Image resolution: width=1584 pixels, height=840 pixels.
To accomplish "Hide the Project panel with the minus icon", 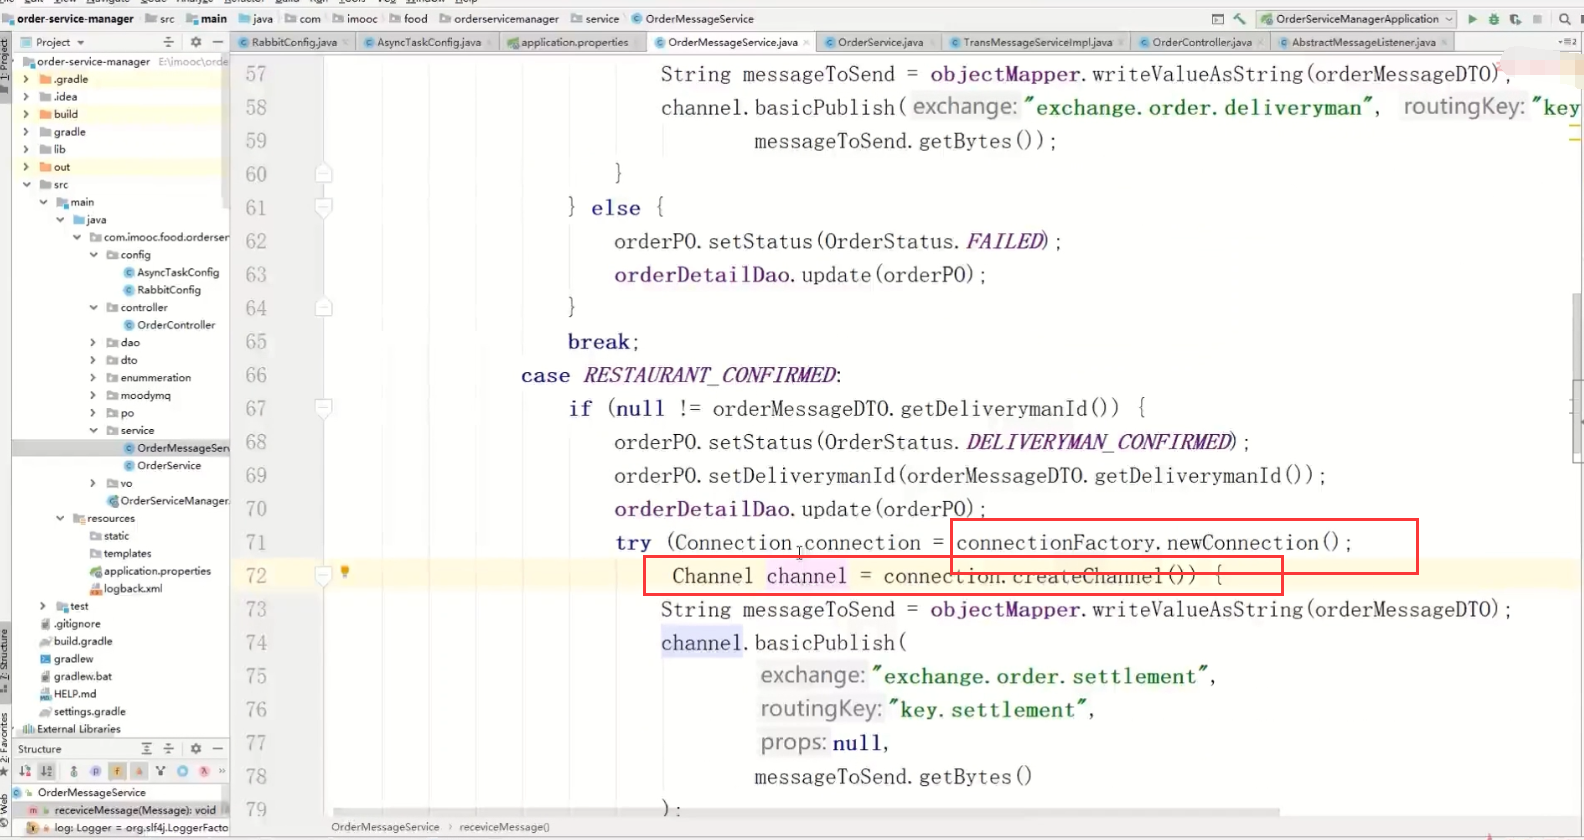I will pos(217,42).
